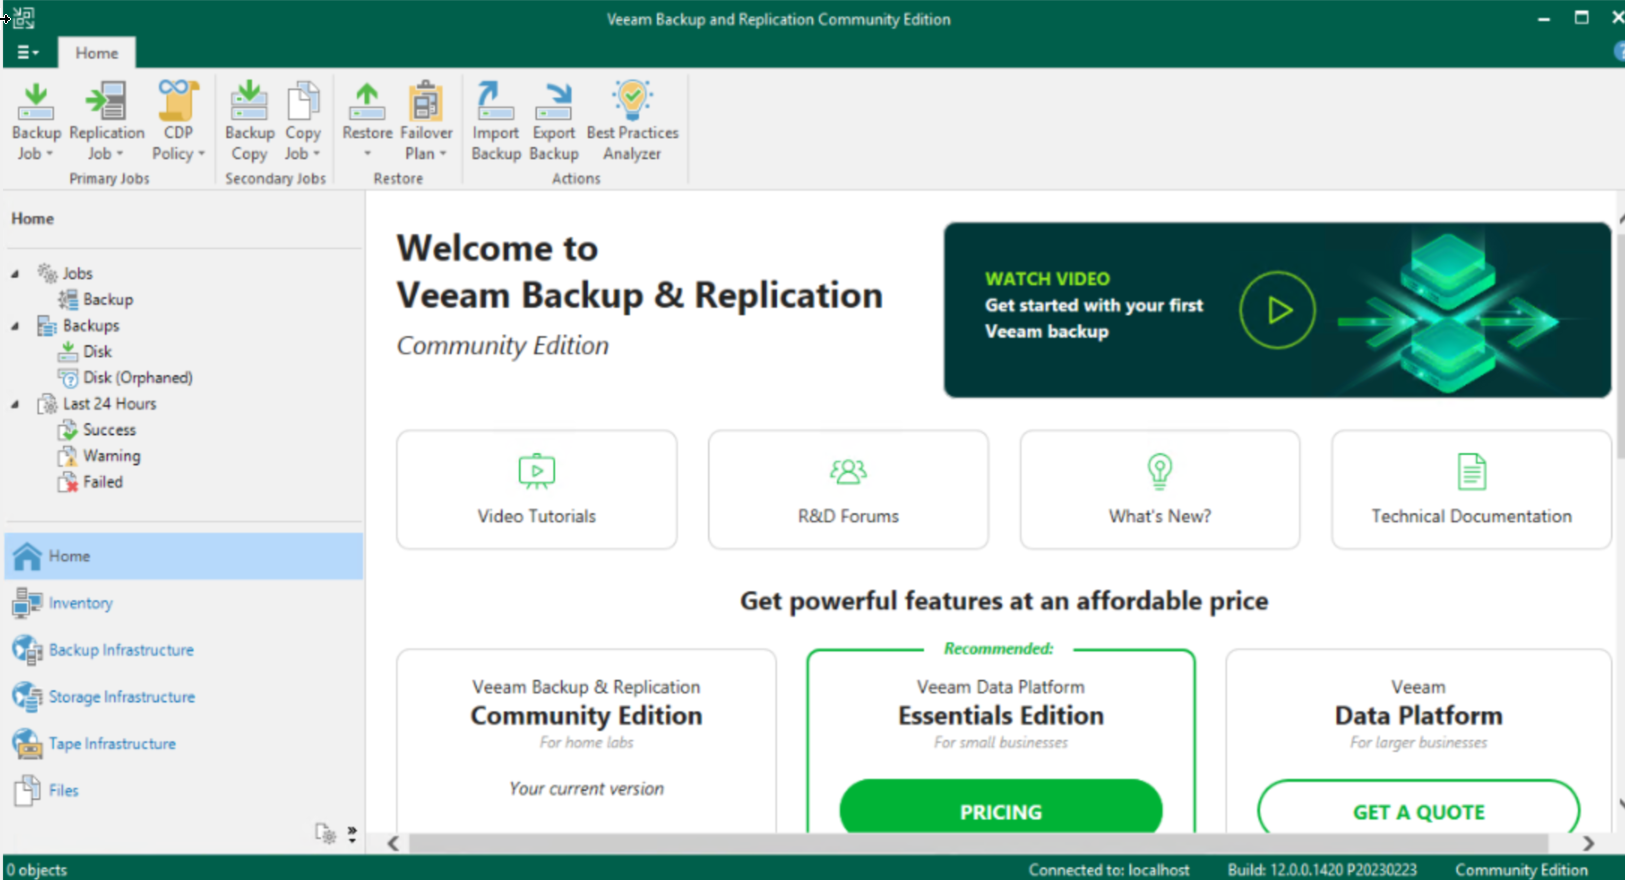Click the GET A QUOTE button
1625x880 pixels.
(x=1419, y=808)
